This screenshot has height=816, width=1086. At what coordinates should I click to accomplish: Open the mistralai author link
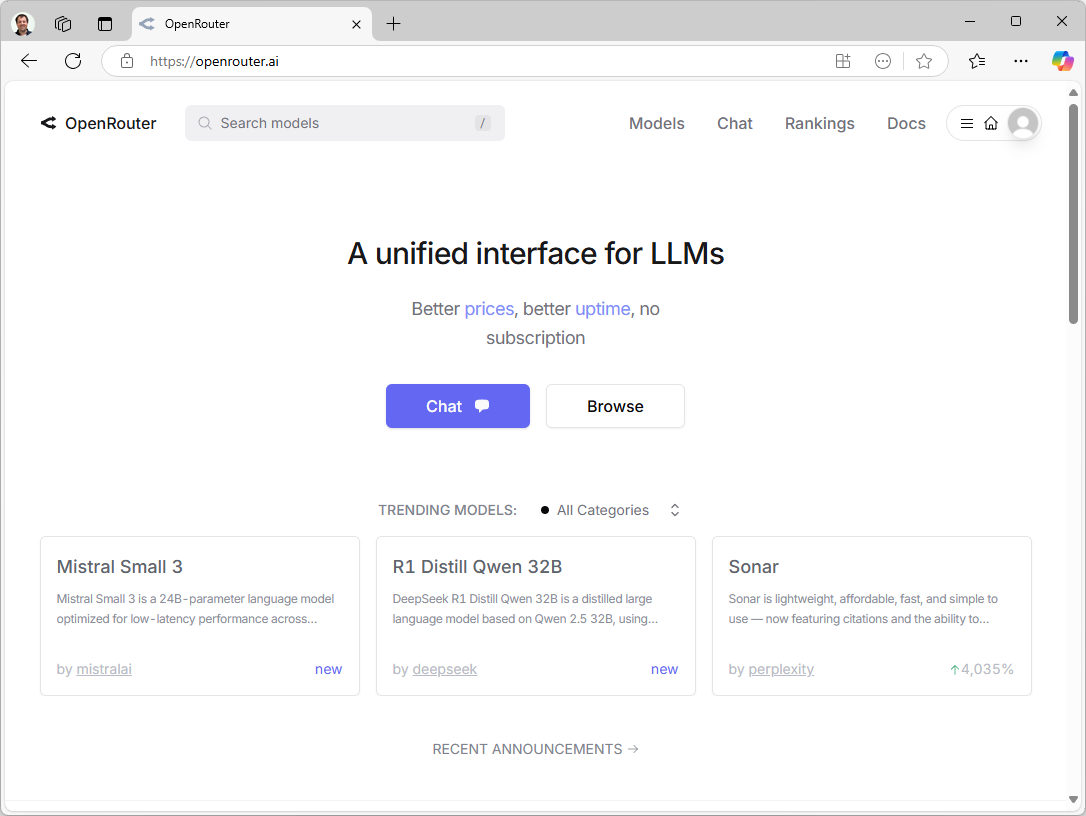pos(104,669)
